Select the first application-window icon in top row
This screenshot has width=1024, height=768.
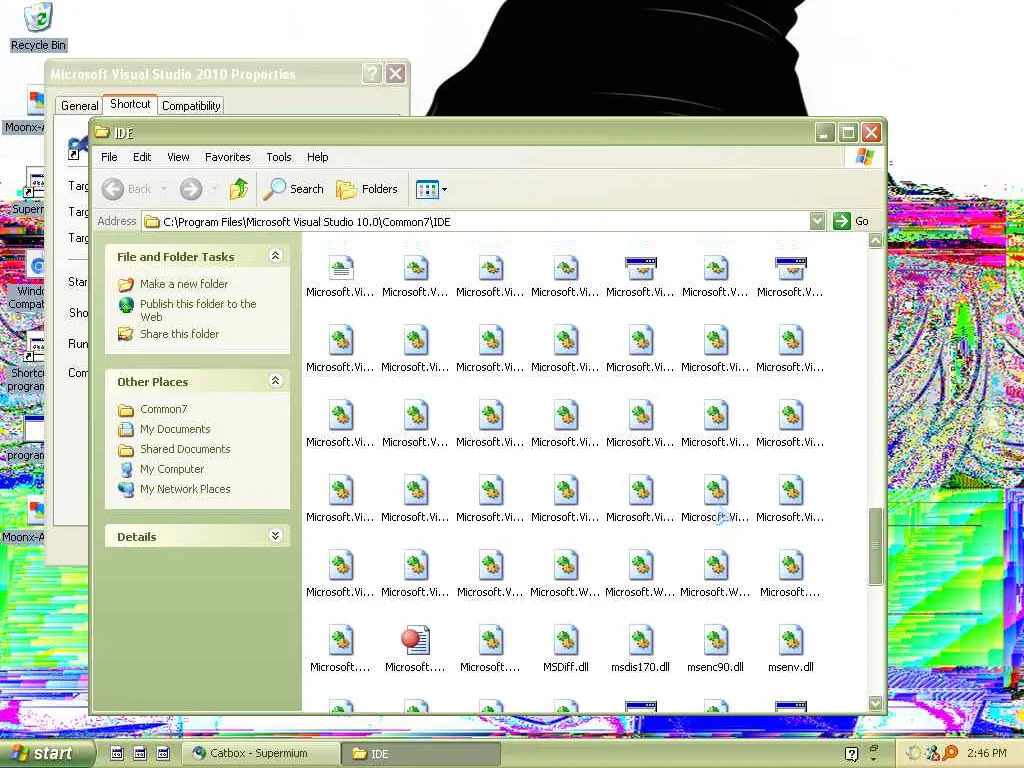coord(641,268)
